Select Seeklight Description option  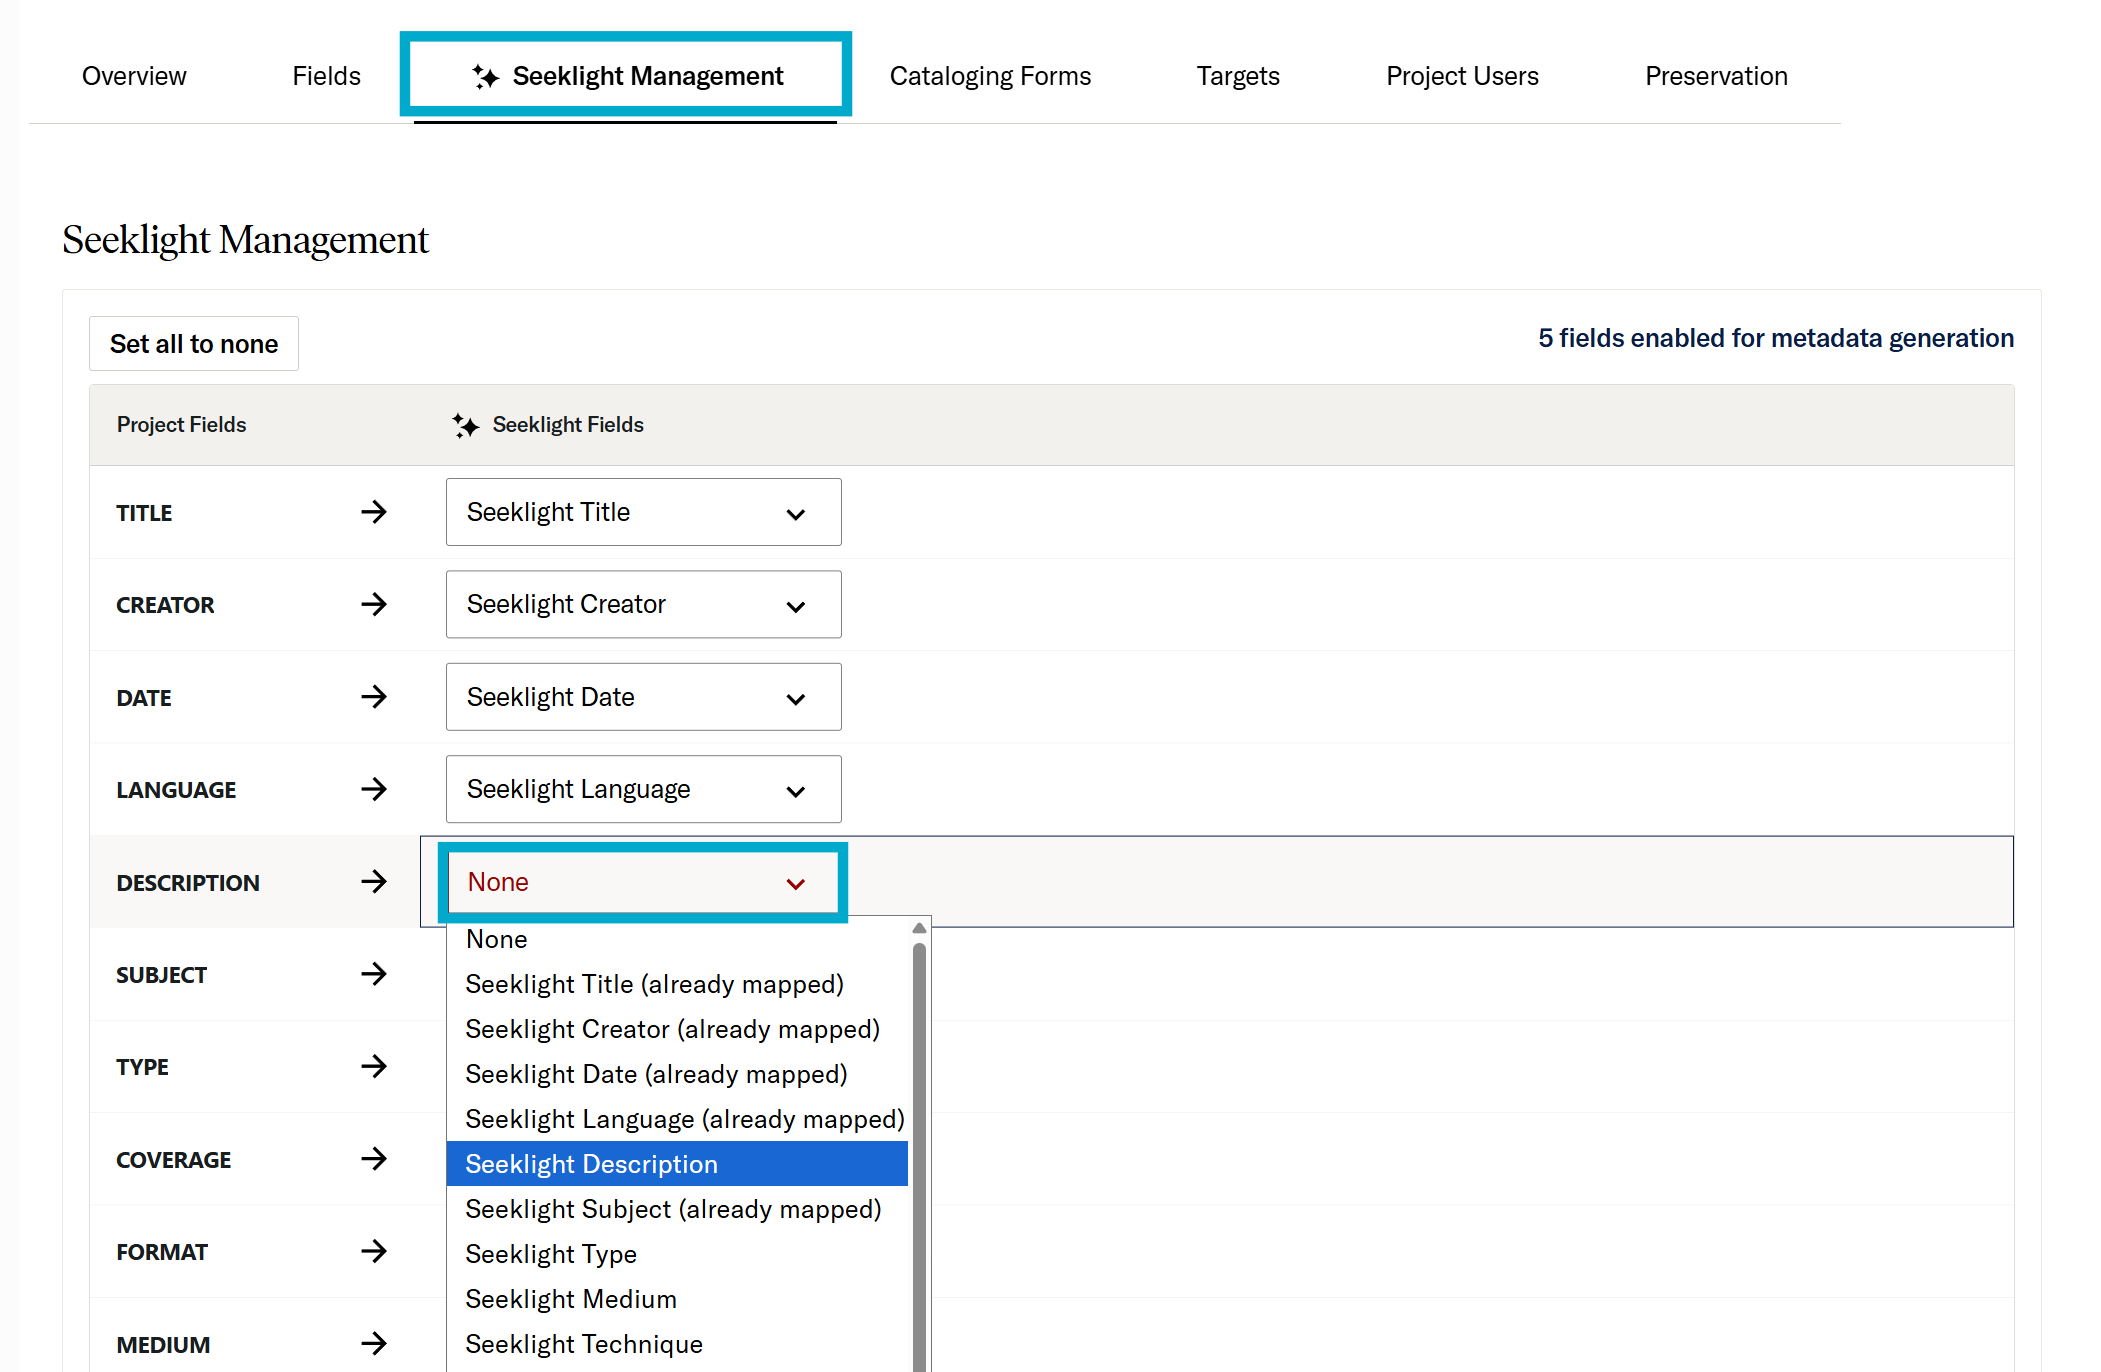coord(677,1164)
